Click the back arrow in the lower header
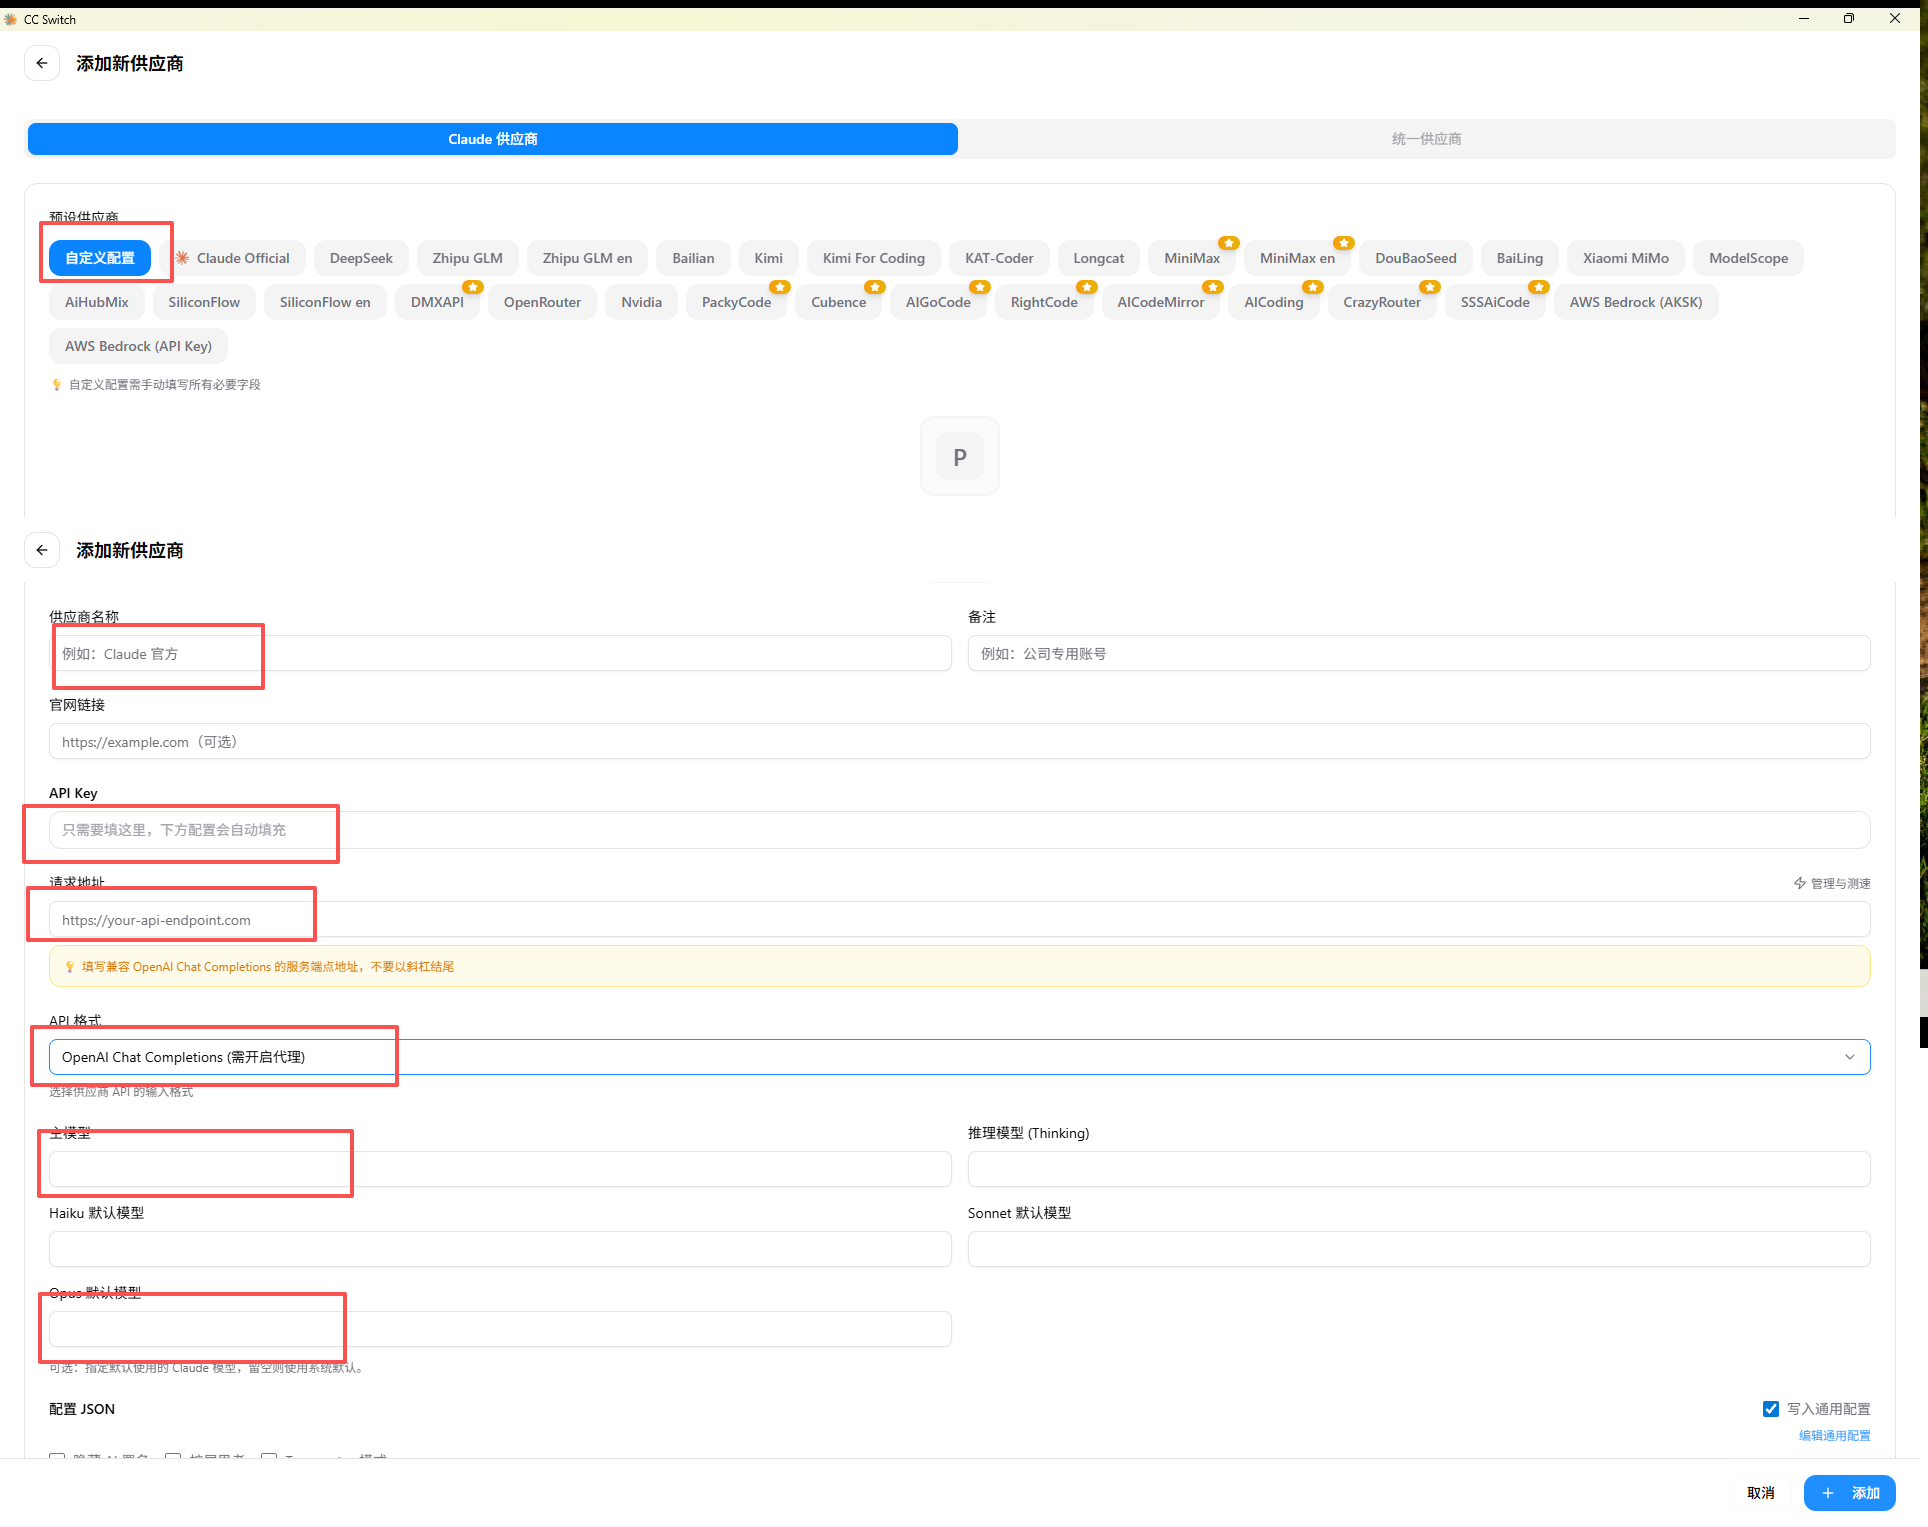The width and height of the screenshot is (1928, 1527). 42,550
